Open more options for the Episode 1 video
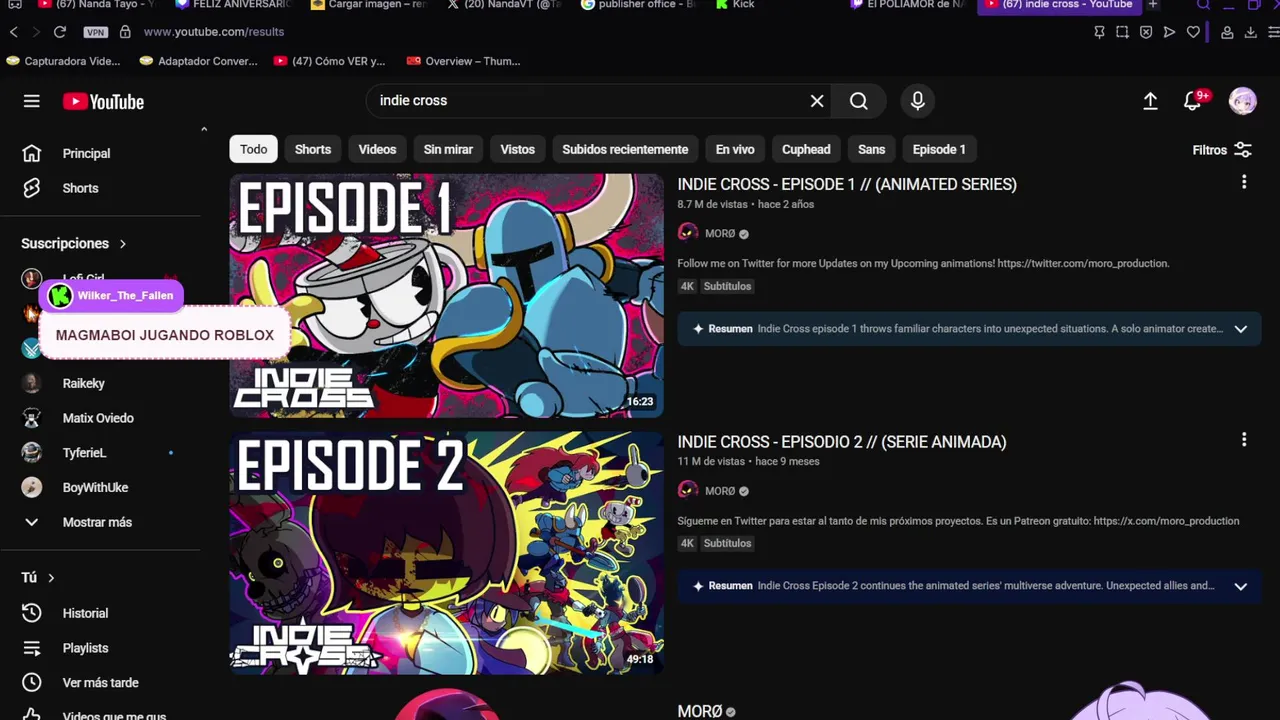1280x720 pixels. pos(1244,182)
